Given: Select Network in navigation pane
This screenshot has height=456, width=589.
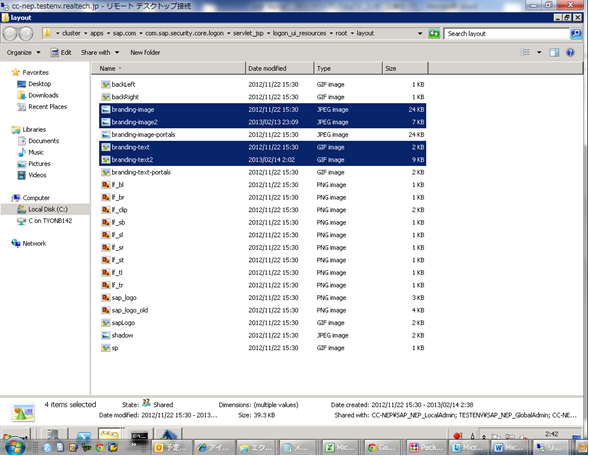Looking at the screenshot, I should [x=34, y=243].
